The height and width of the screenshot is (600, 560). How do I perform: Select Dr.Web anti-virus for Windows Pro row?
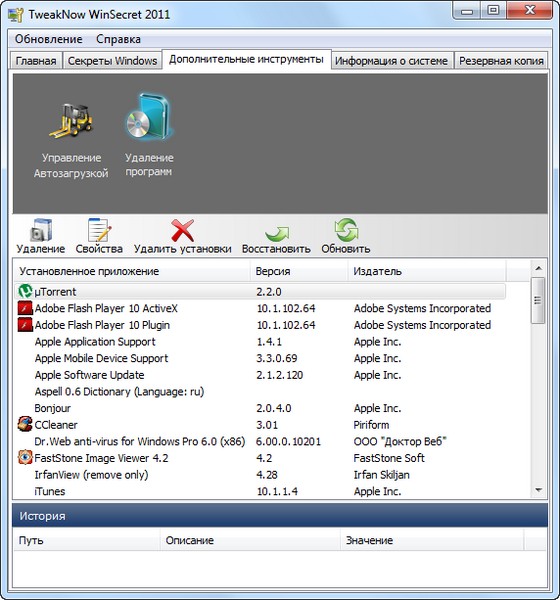(x=260, y=441)
